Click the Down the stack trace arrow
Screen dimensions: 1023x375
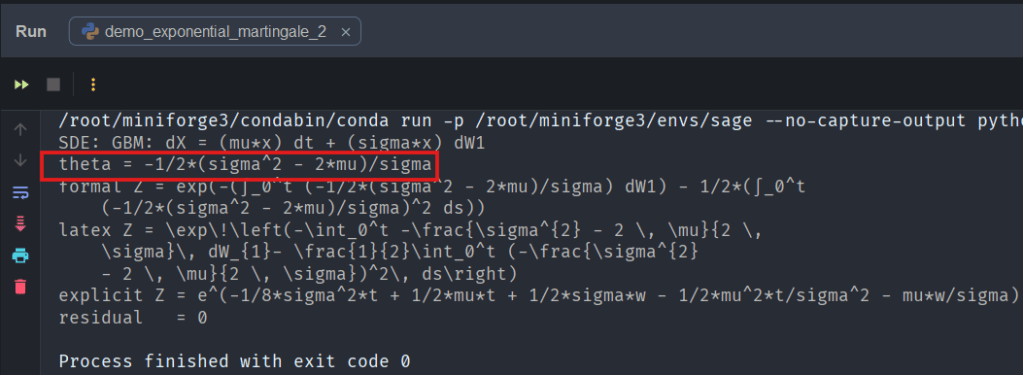(x=20, y=160)
